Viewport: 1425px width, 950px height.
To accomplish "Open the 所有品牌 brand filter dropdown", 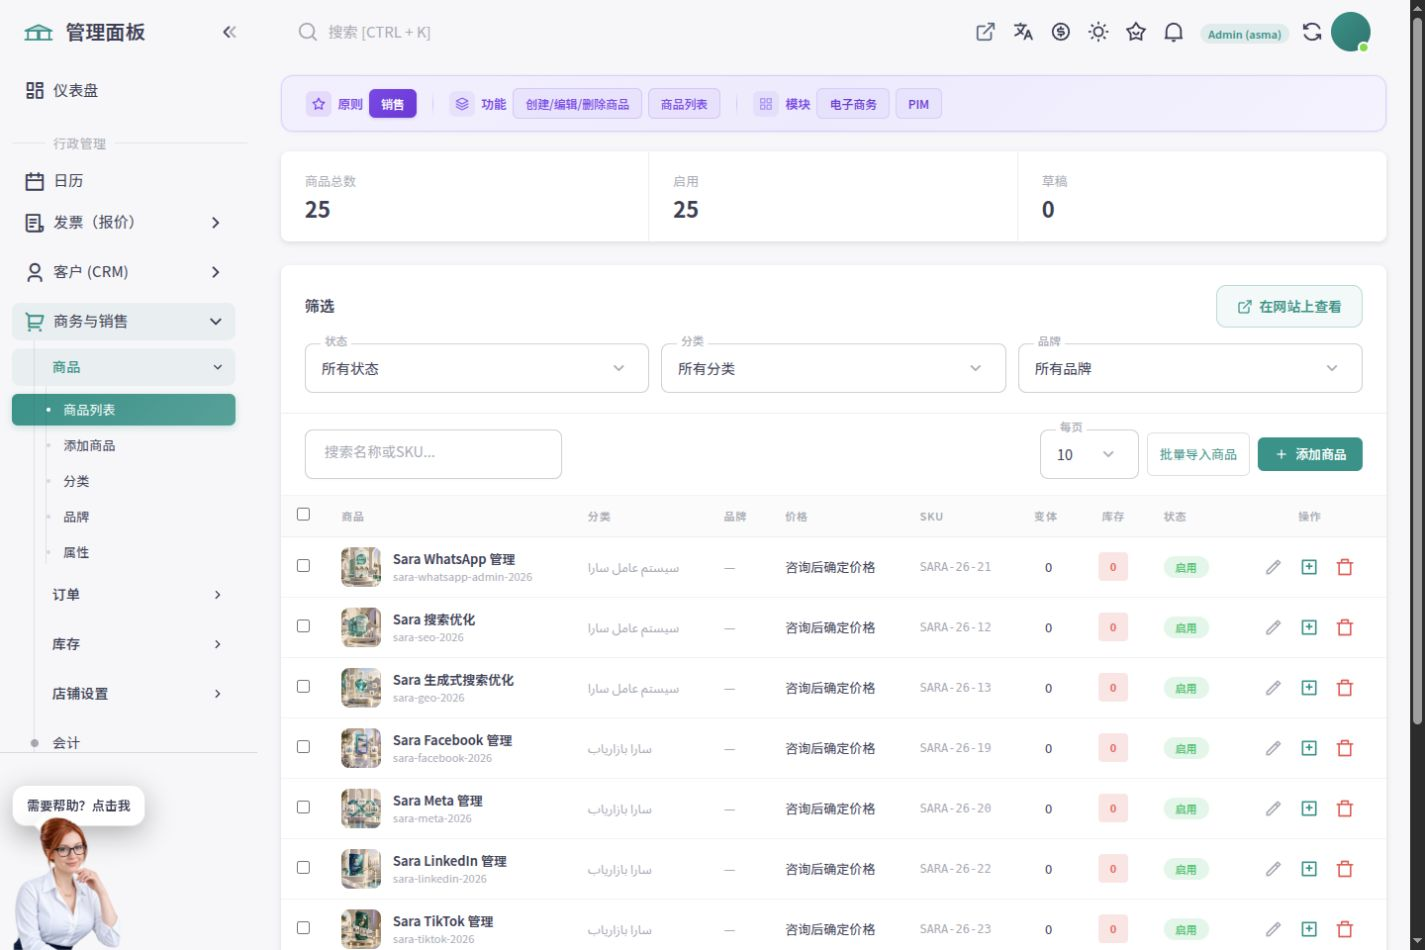I will (x=1190, y=368).
